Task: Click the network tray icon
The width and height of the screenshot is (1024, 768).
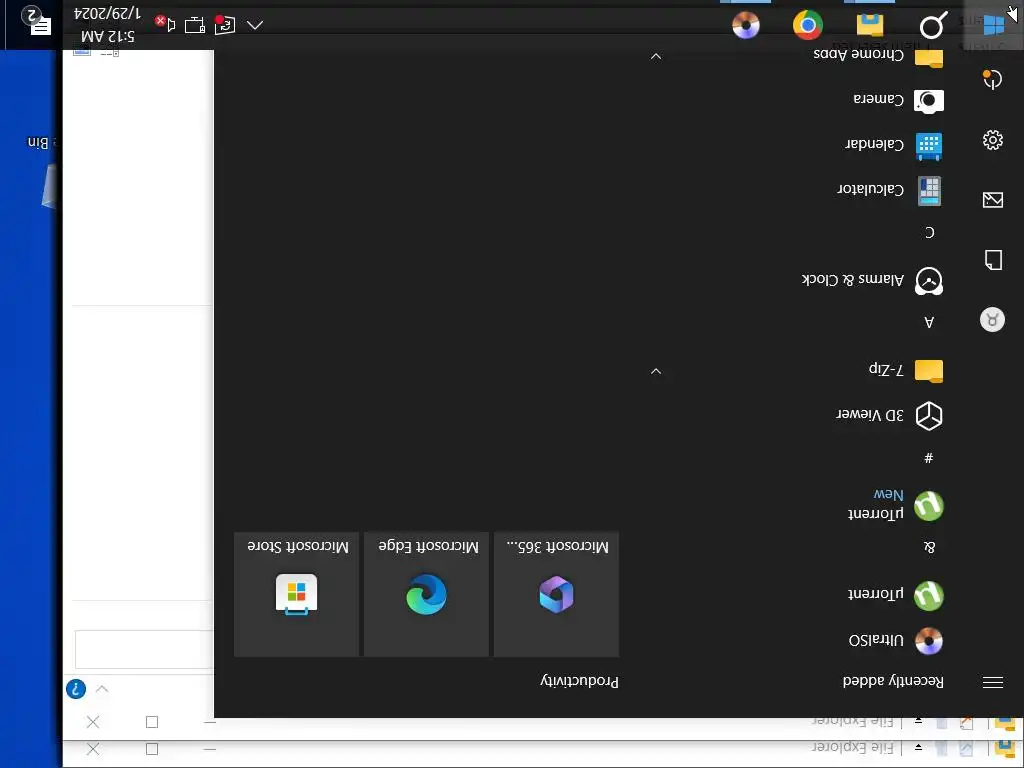Action: click(195, 25)
